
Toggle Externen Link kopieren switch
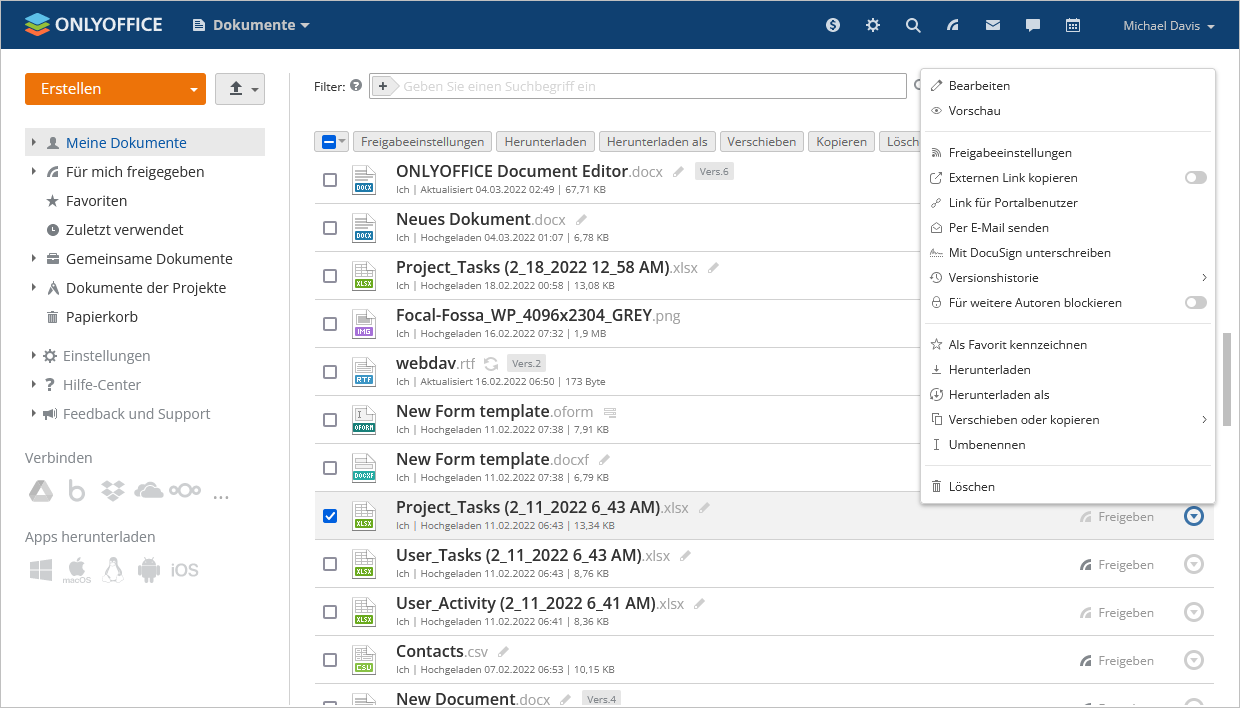click(x=1195, y=178)
